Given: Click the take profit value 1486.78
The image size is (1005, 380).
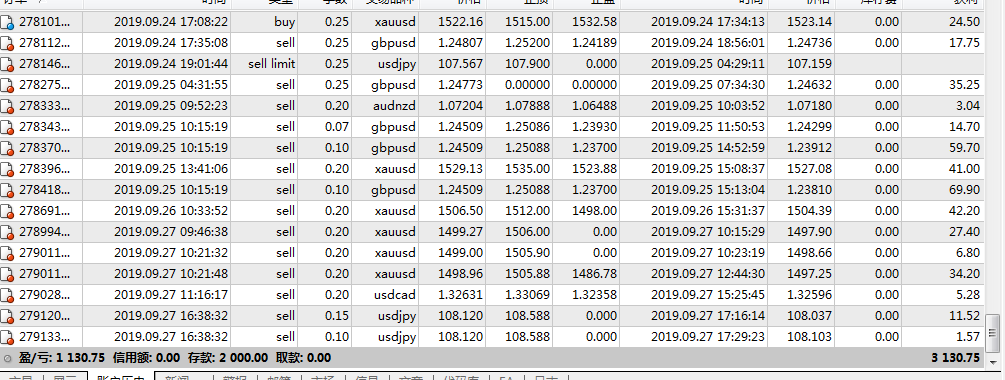Looking at the screenshot, I should point(594,274).
